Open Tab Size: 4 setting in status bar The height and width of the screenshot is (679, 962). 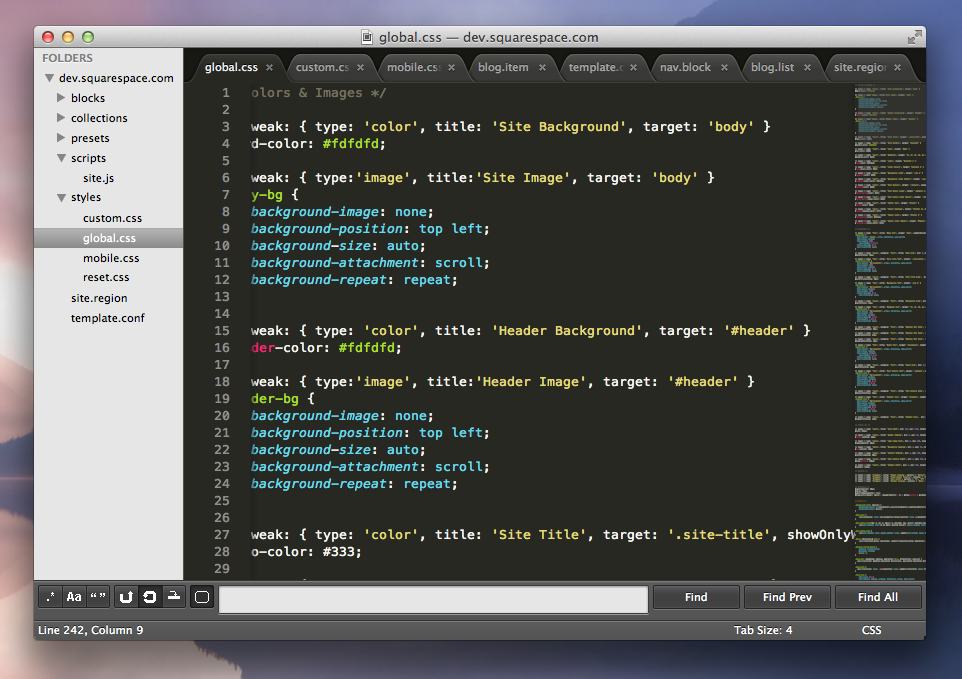[763, 630]
